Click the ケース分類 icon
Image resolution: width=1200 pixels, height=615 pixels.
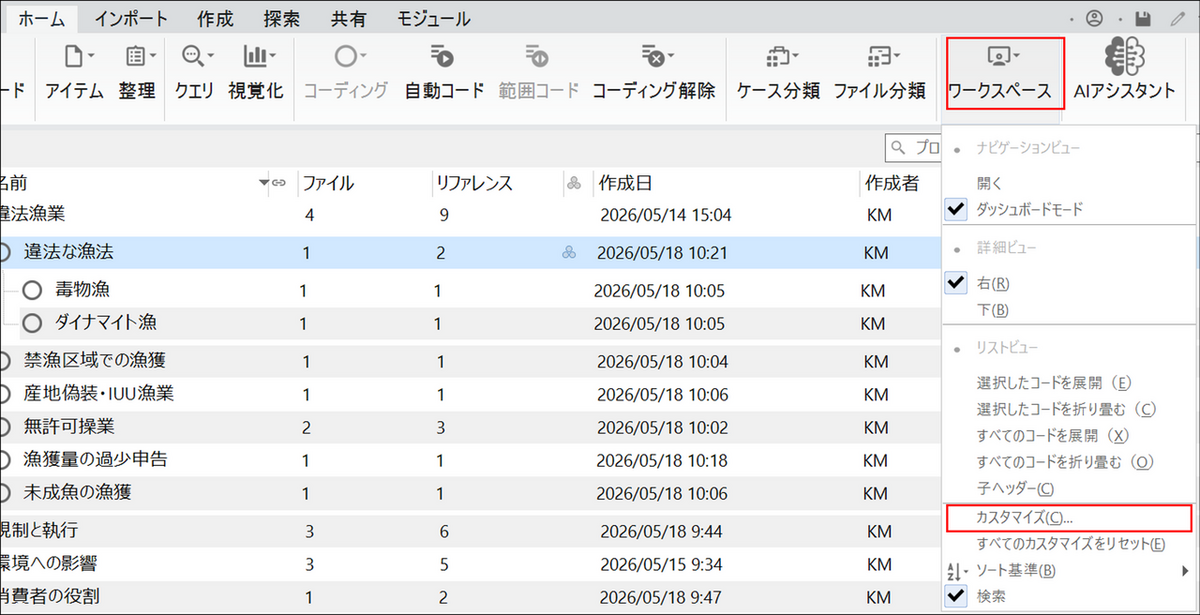[778, 56]
